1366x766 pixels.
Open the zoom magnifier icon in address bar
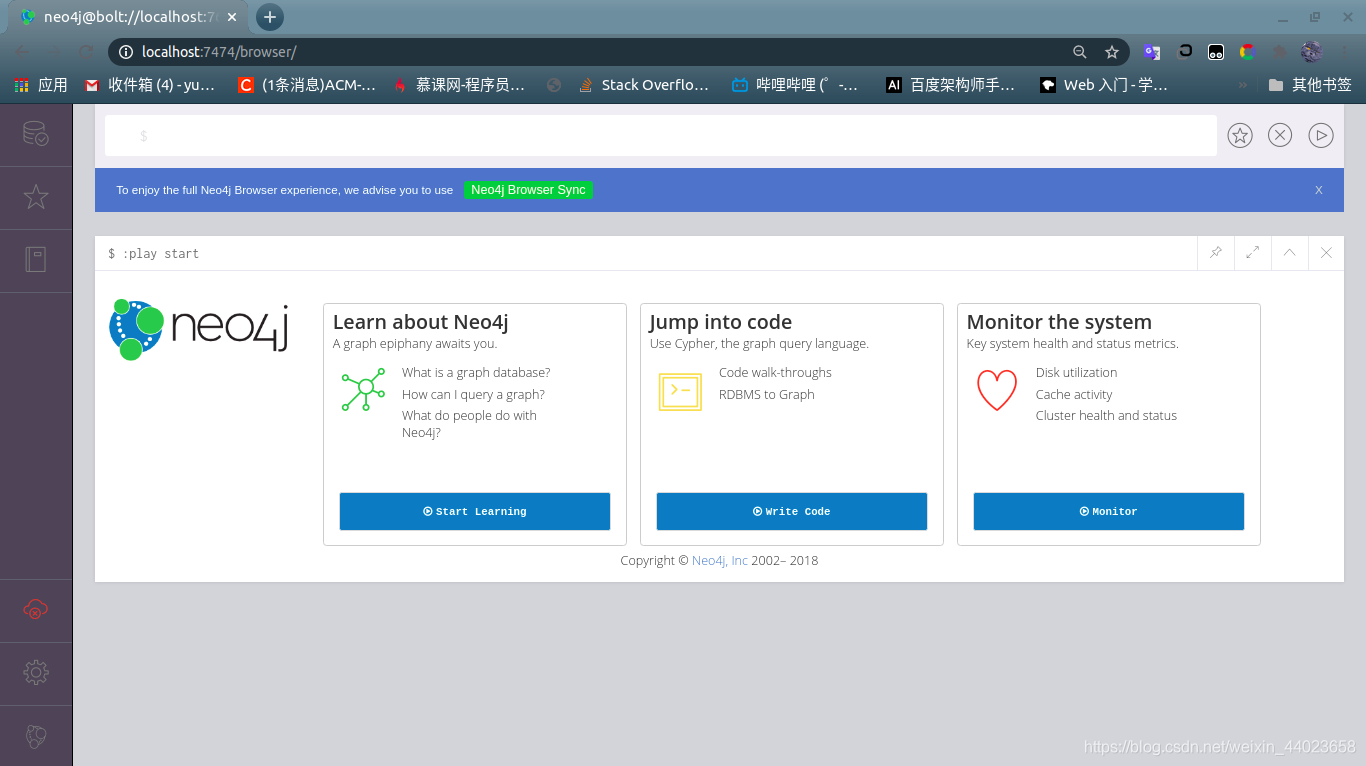(1080, 52)
